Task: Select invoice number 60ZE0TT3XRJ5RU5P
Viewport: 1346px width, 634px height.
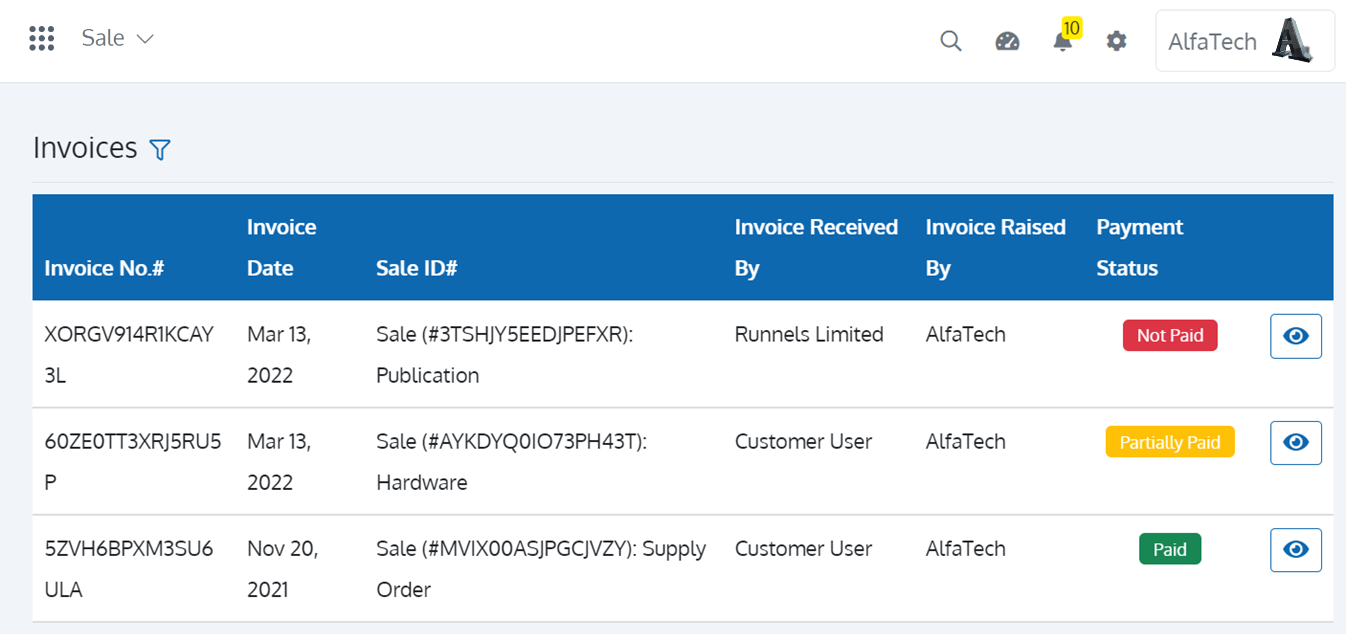Action: [133, 462]
